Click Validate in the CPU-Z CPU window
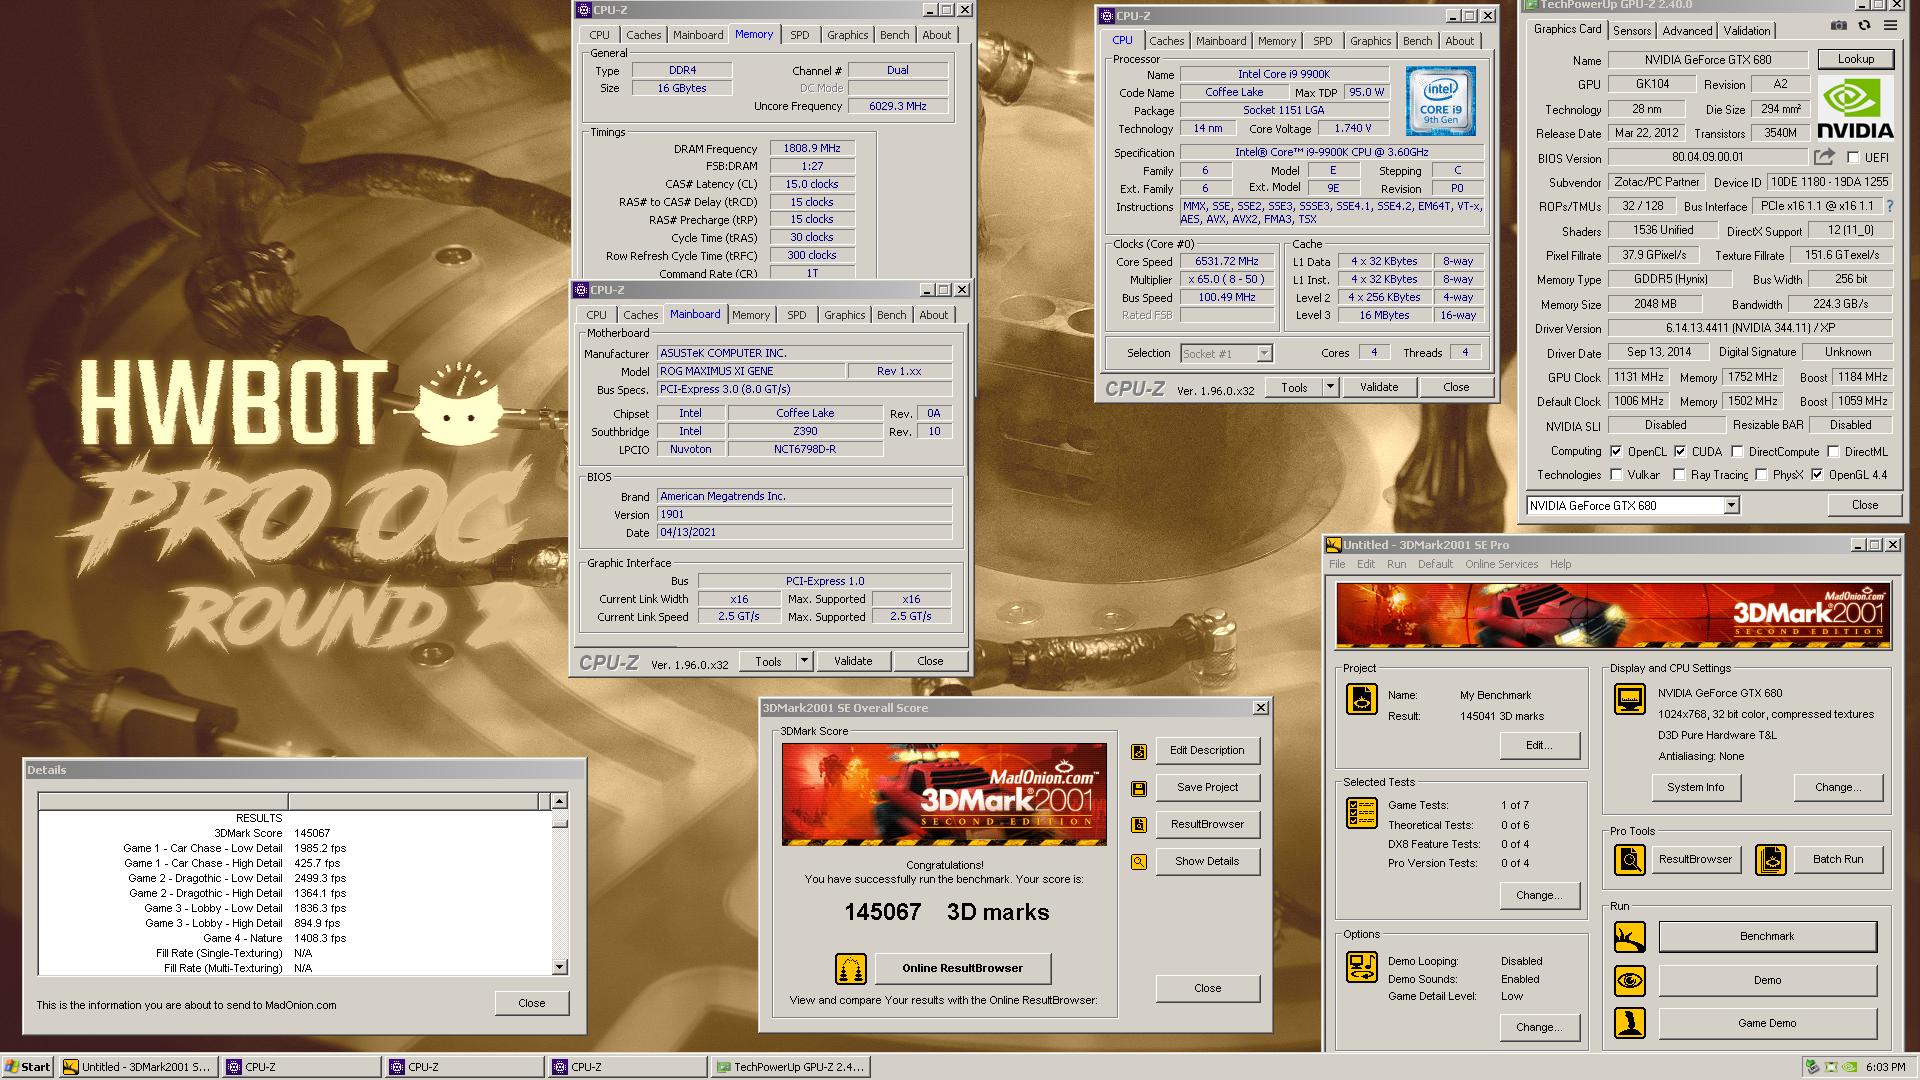Viewport: 1920px width, 1080px height. point(1379,387)
